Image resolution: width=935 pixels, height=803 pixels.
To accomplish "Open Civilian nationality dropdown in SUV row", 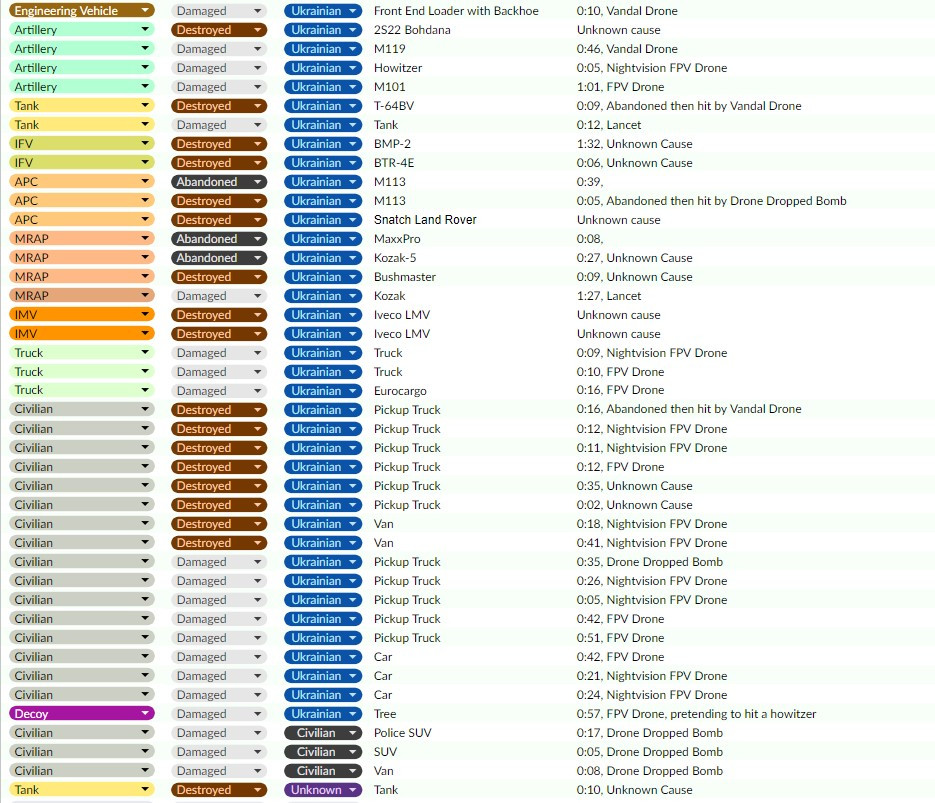I will click(323, 752).
